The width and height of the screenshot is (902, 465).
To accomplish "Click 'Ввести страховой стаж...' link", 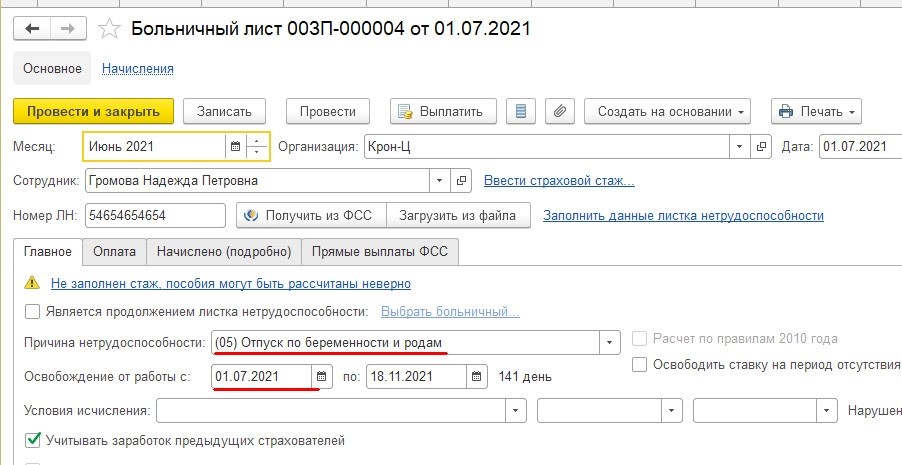I will (559, 181).
